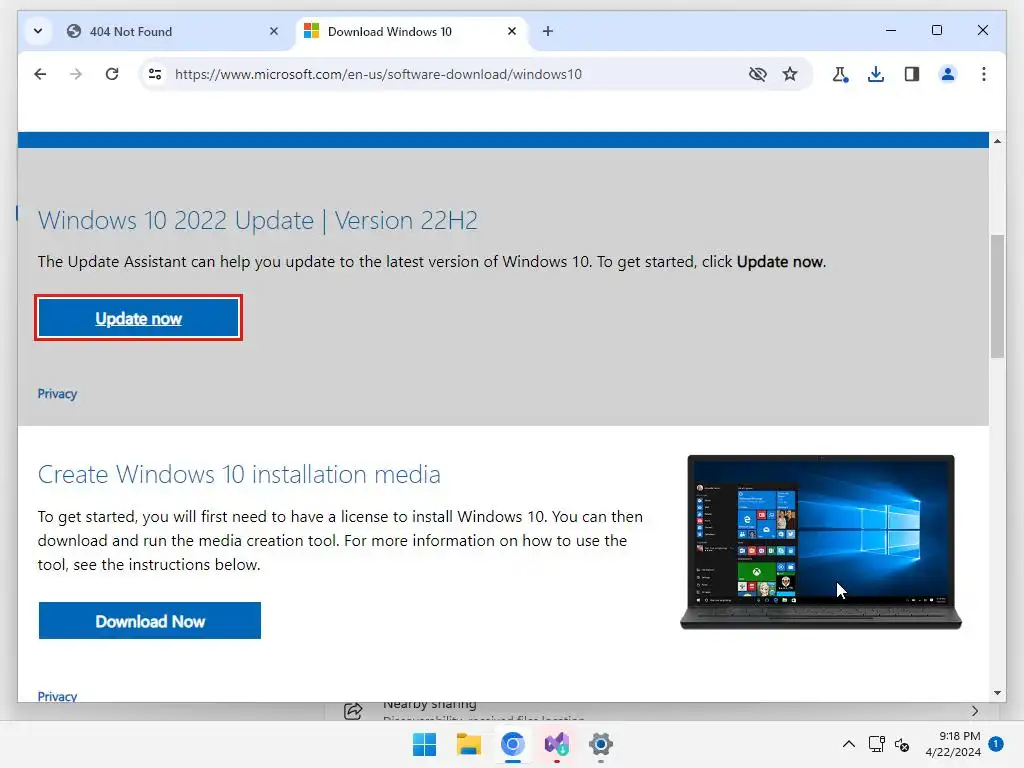Open File Explorer from taskbar
This screenshot has height=768, width=1024.
[468, 744]
